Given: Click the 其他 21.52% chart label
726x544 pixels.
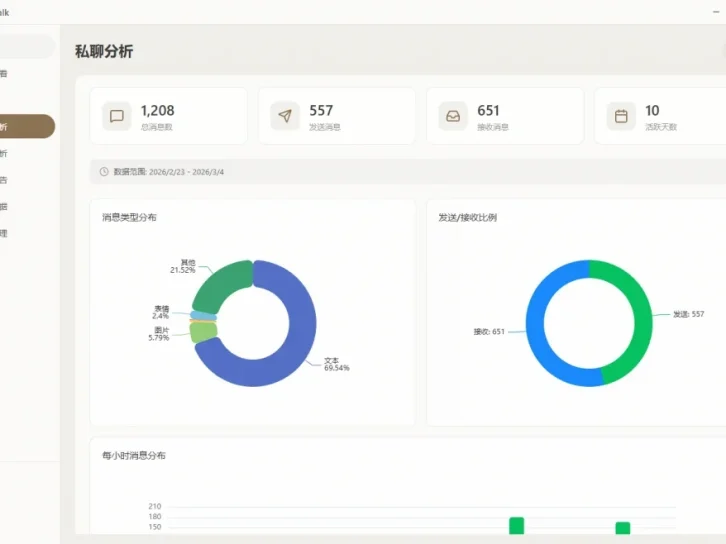Looking at the screenshot, I should pos(183,266).
